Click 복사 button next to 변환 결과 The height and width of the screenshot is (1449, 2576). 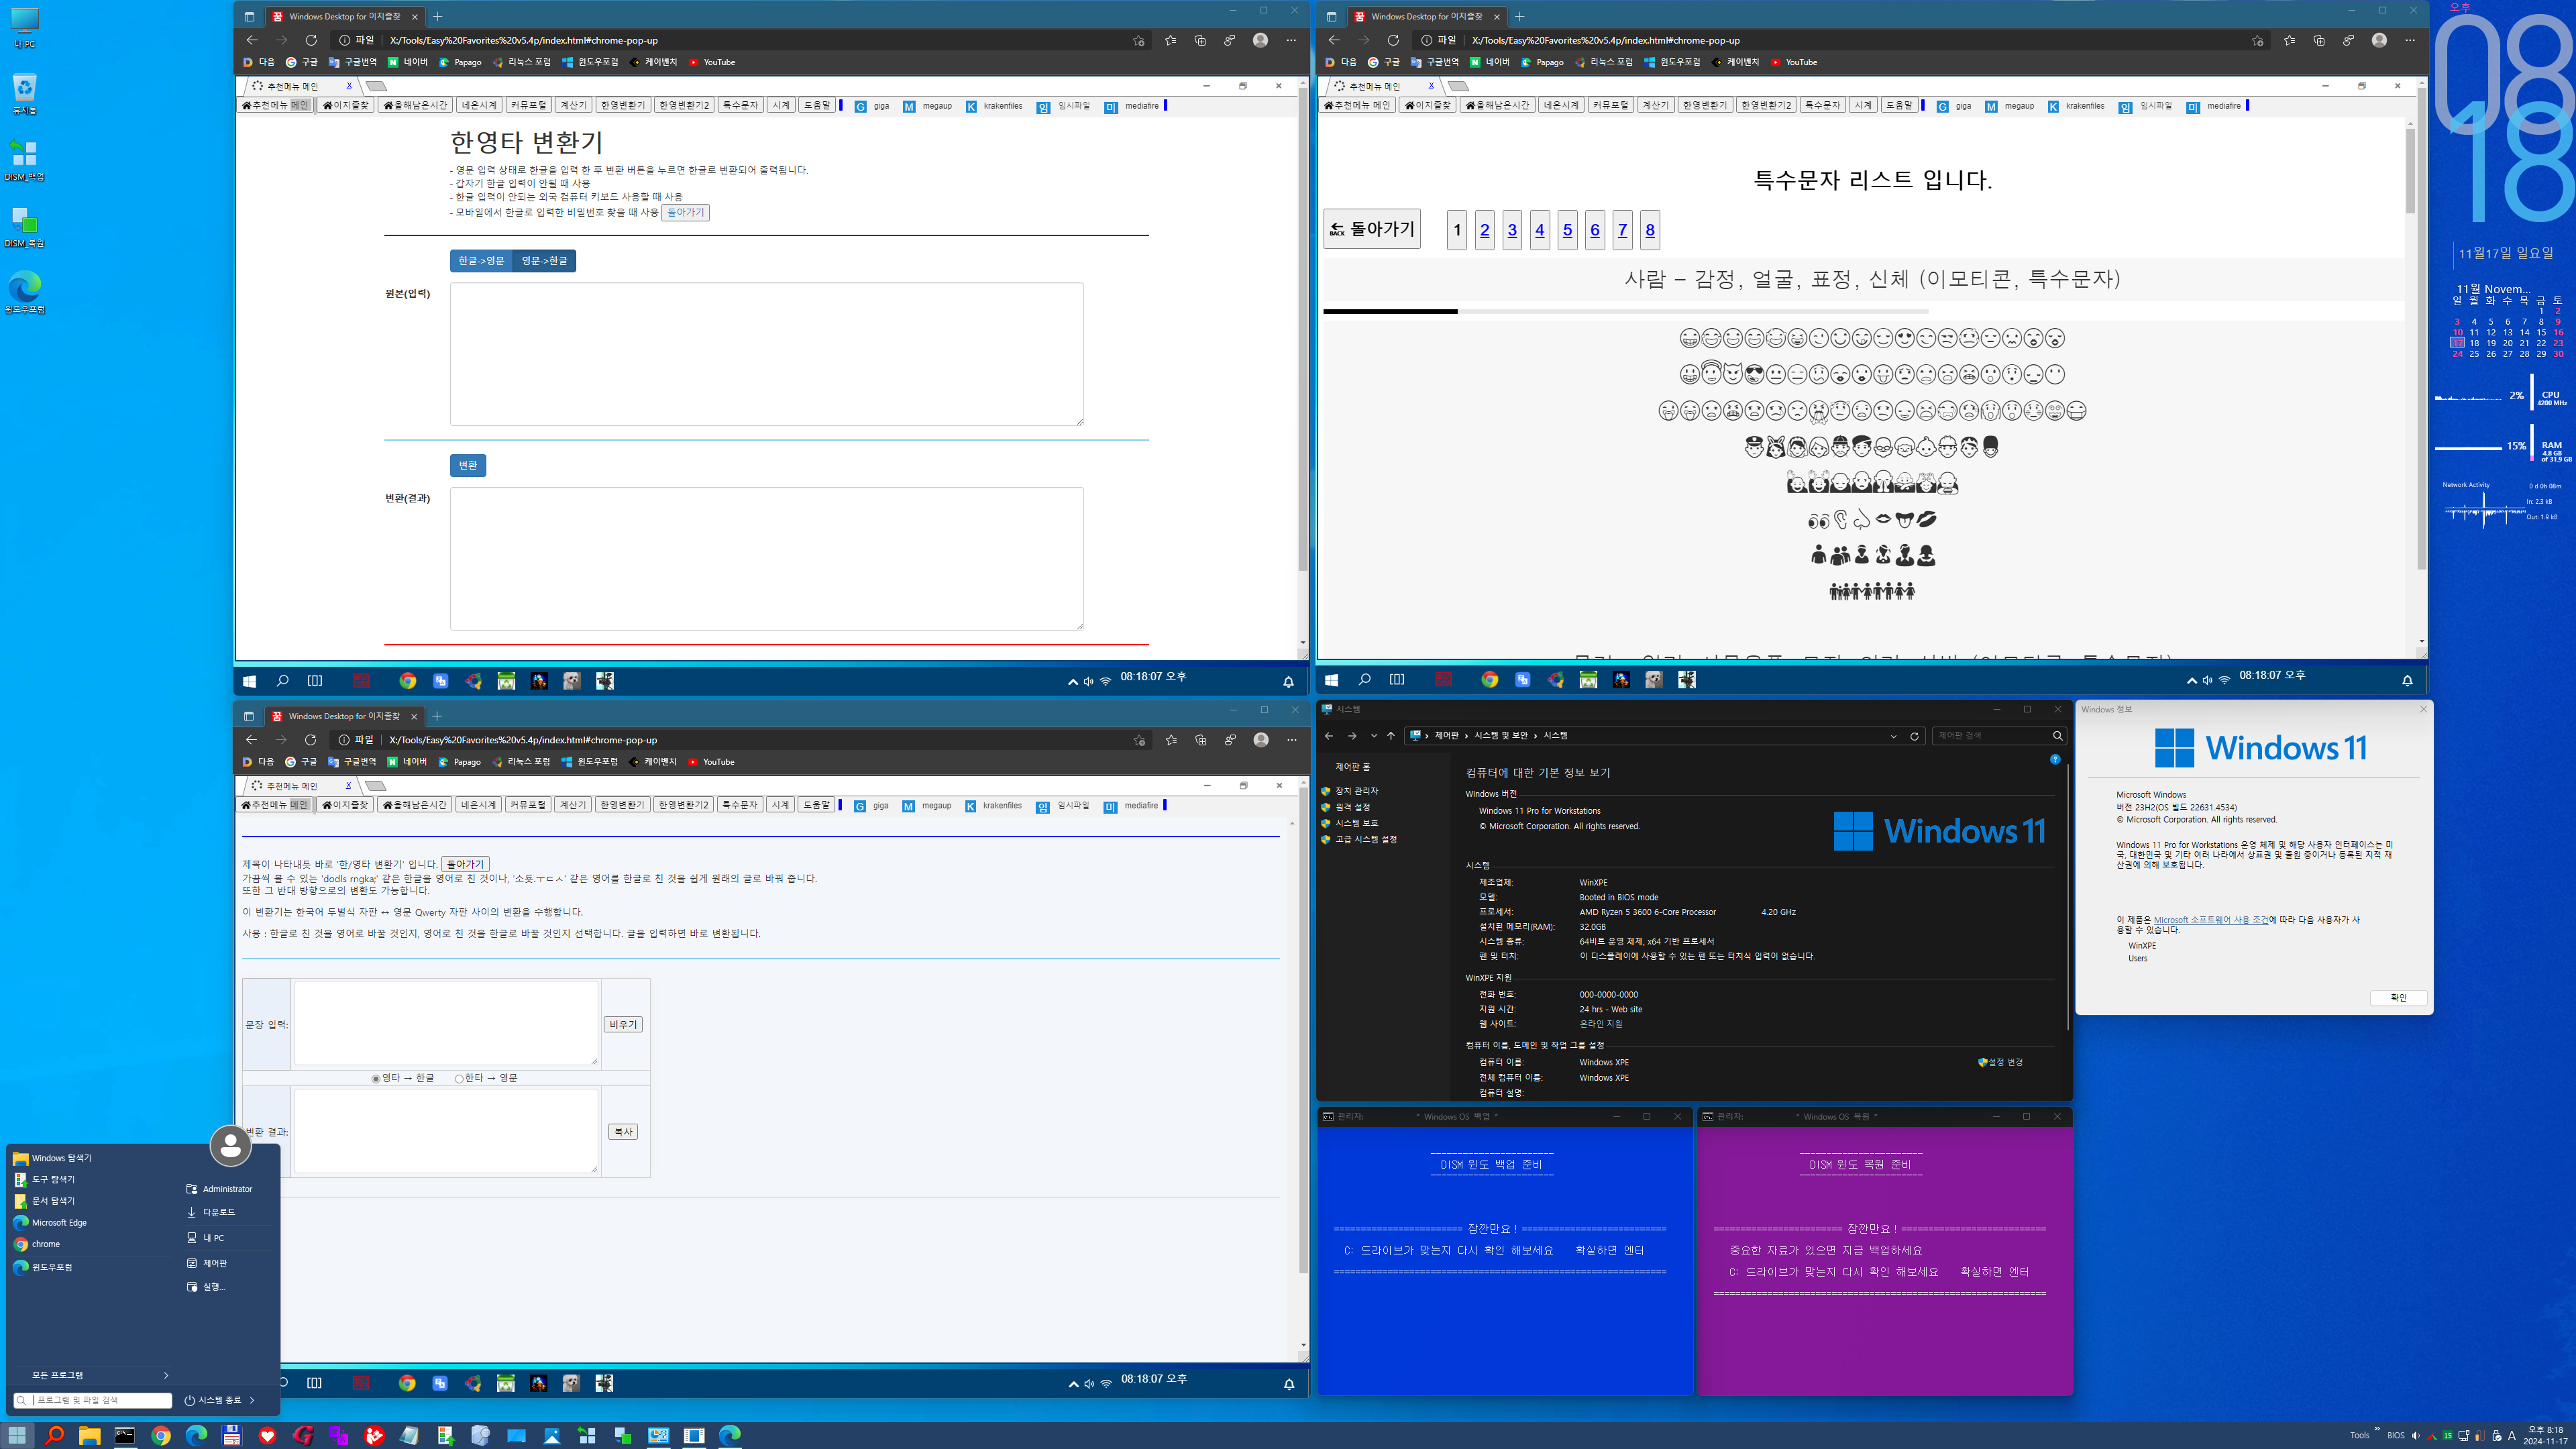coord(623,1132)
